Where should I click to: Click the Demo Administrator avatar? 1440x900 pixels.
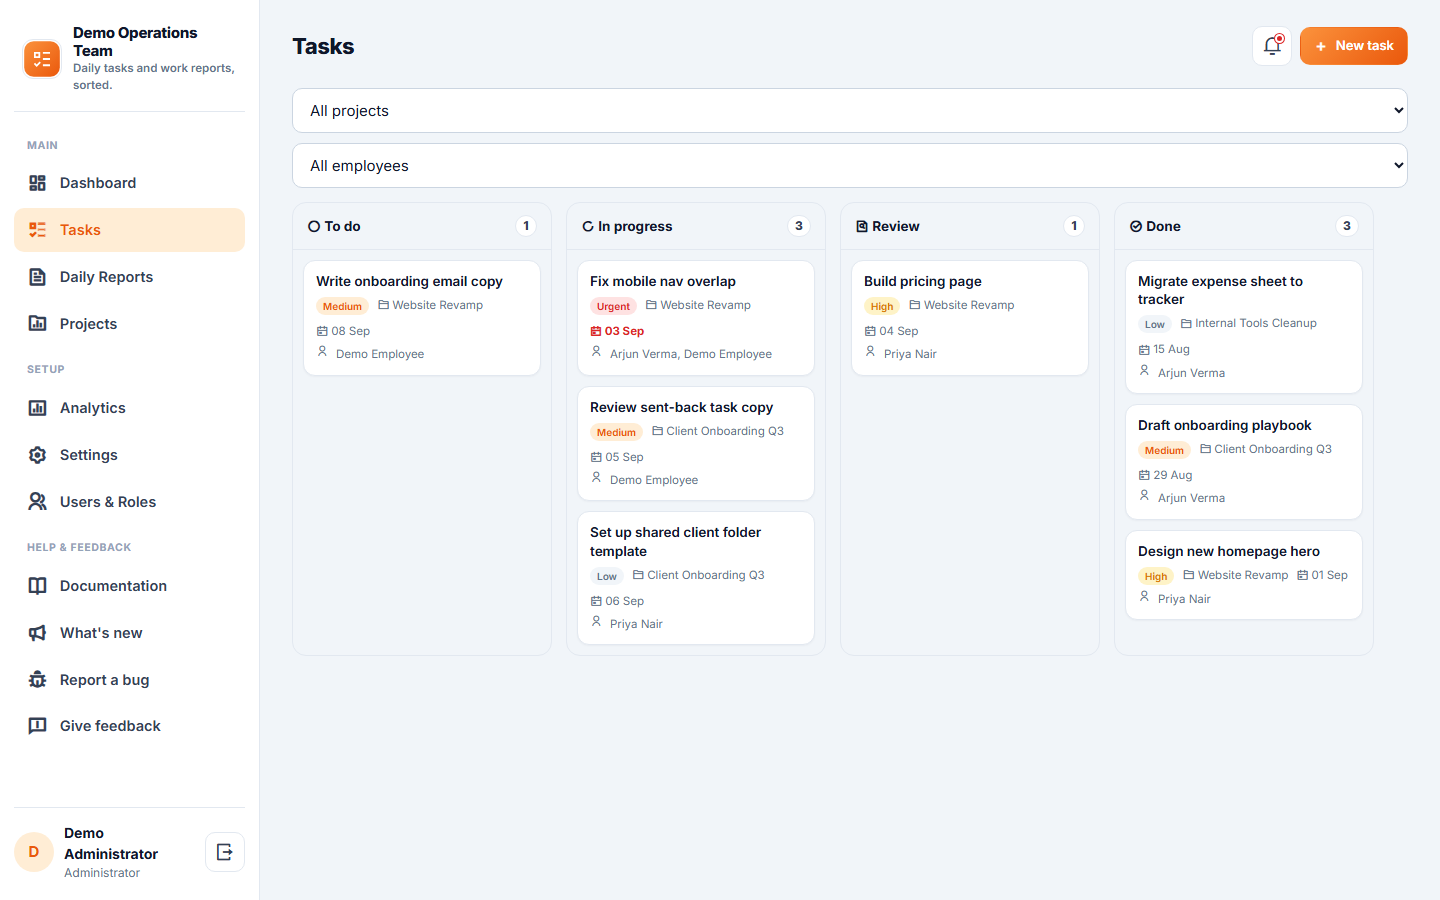34,852
